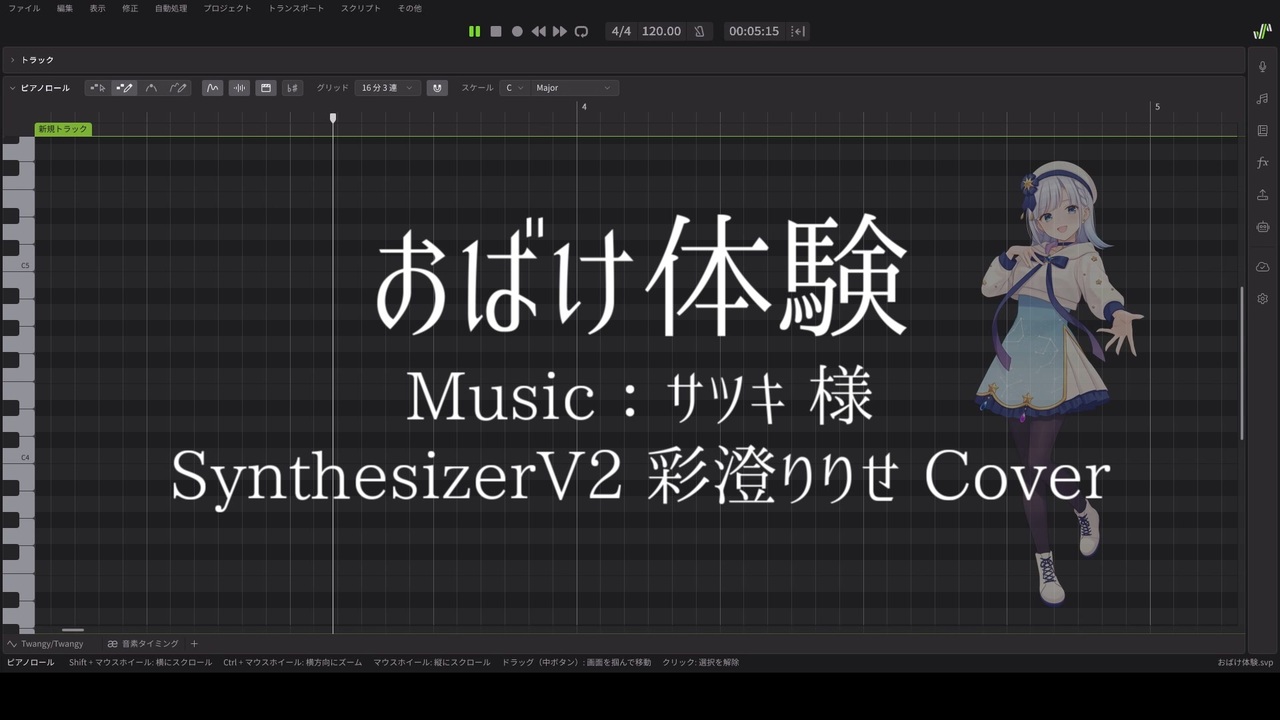Image resolution: width=1280 pixels, height=720 pixels.
Task: Click the vertical scrollbar of piano roll
Action: pyautogui.click(x=1241, y=363)
